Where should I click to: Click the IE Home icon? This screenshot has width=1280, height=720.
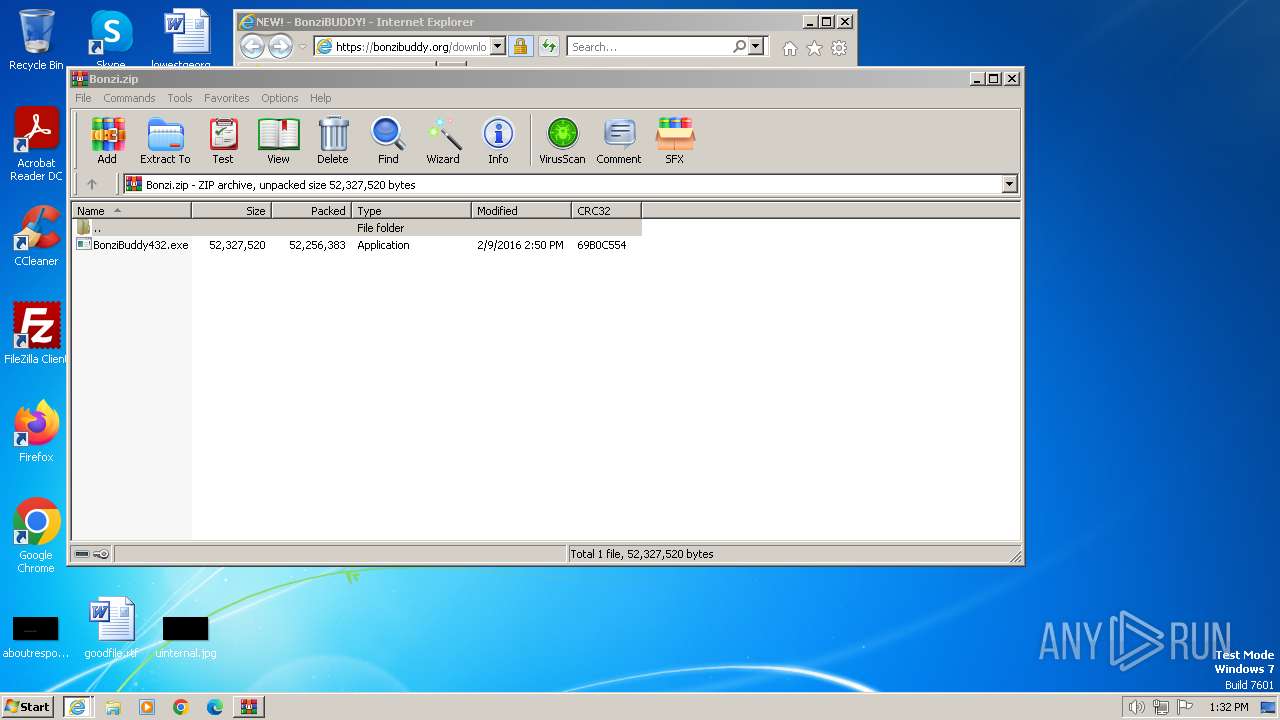[x=790, y=48]
